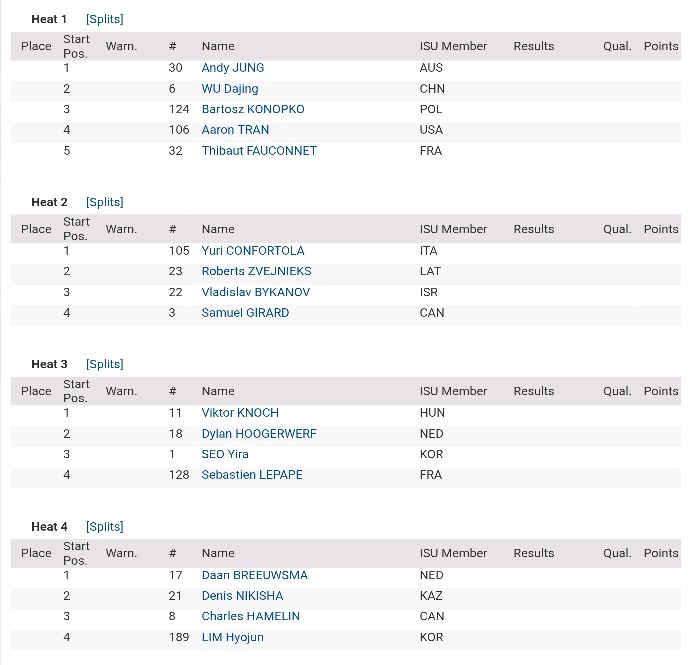Open the Heat 3 Splits link
Viewport: 698px width, 665px height.
(105, 364)
